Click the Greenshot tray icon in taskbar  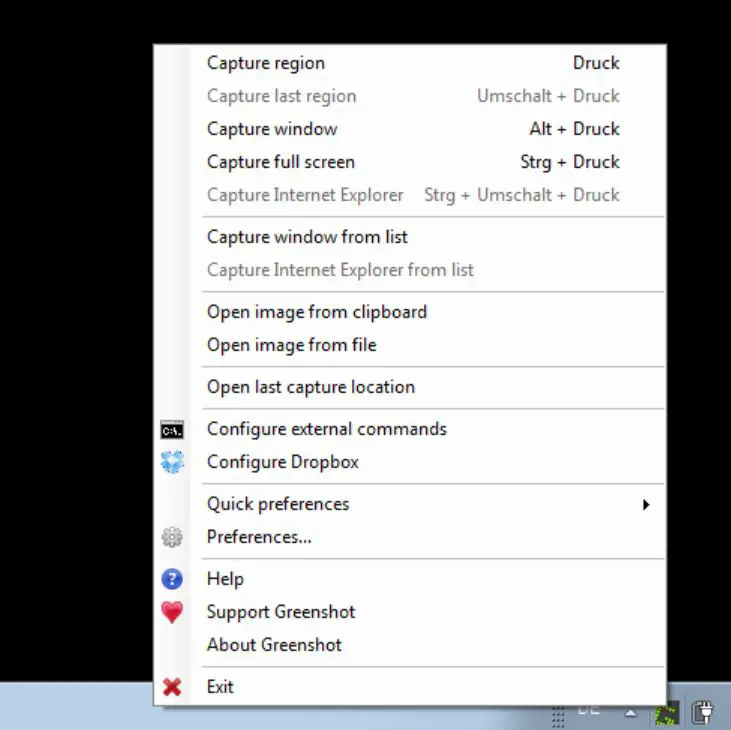(x=667, y=714)
